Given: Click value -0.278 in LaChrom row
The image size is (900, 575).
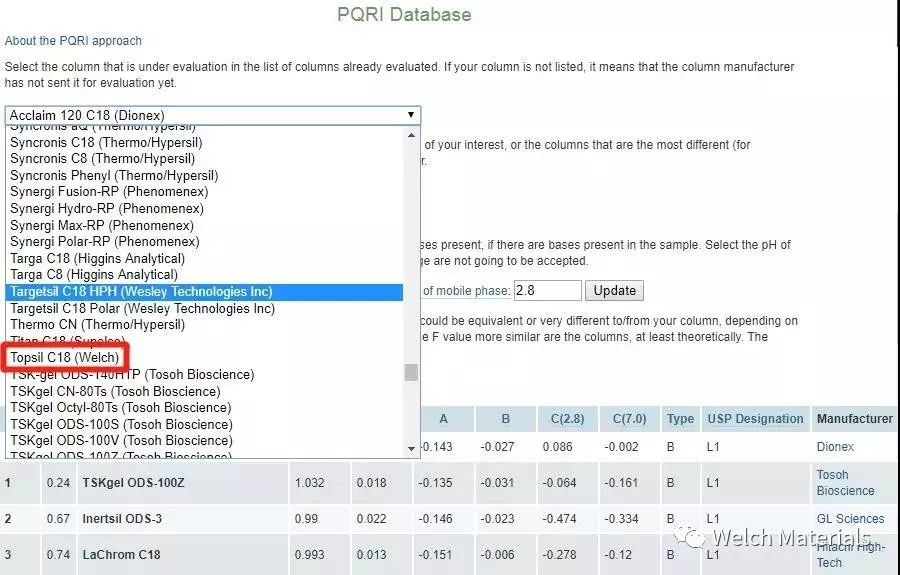Looking at the screenshot, I should [559, 555].
